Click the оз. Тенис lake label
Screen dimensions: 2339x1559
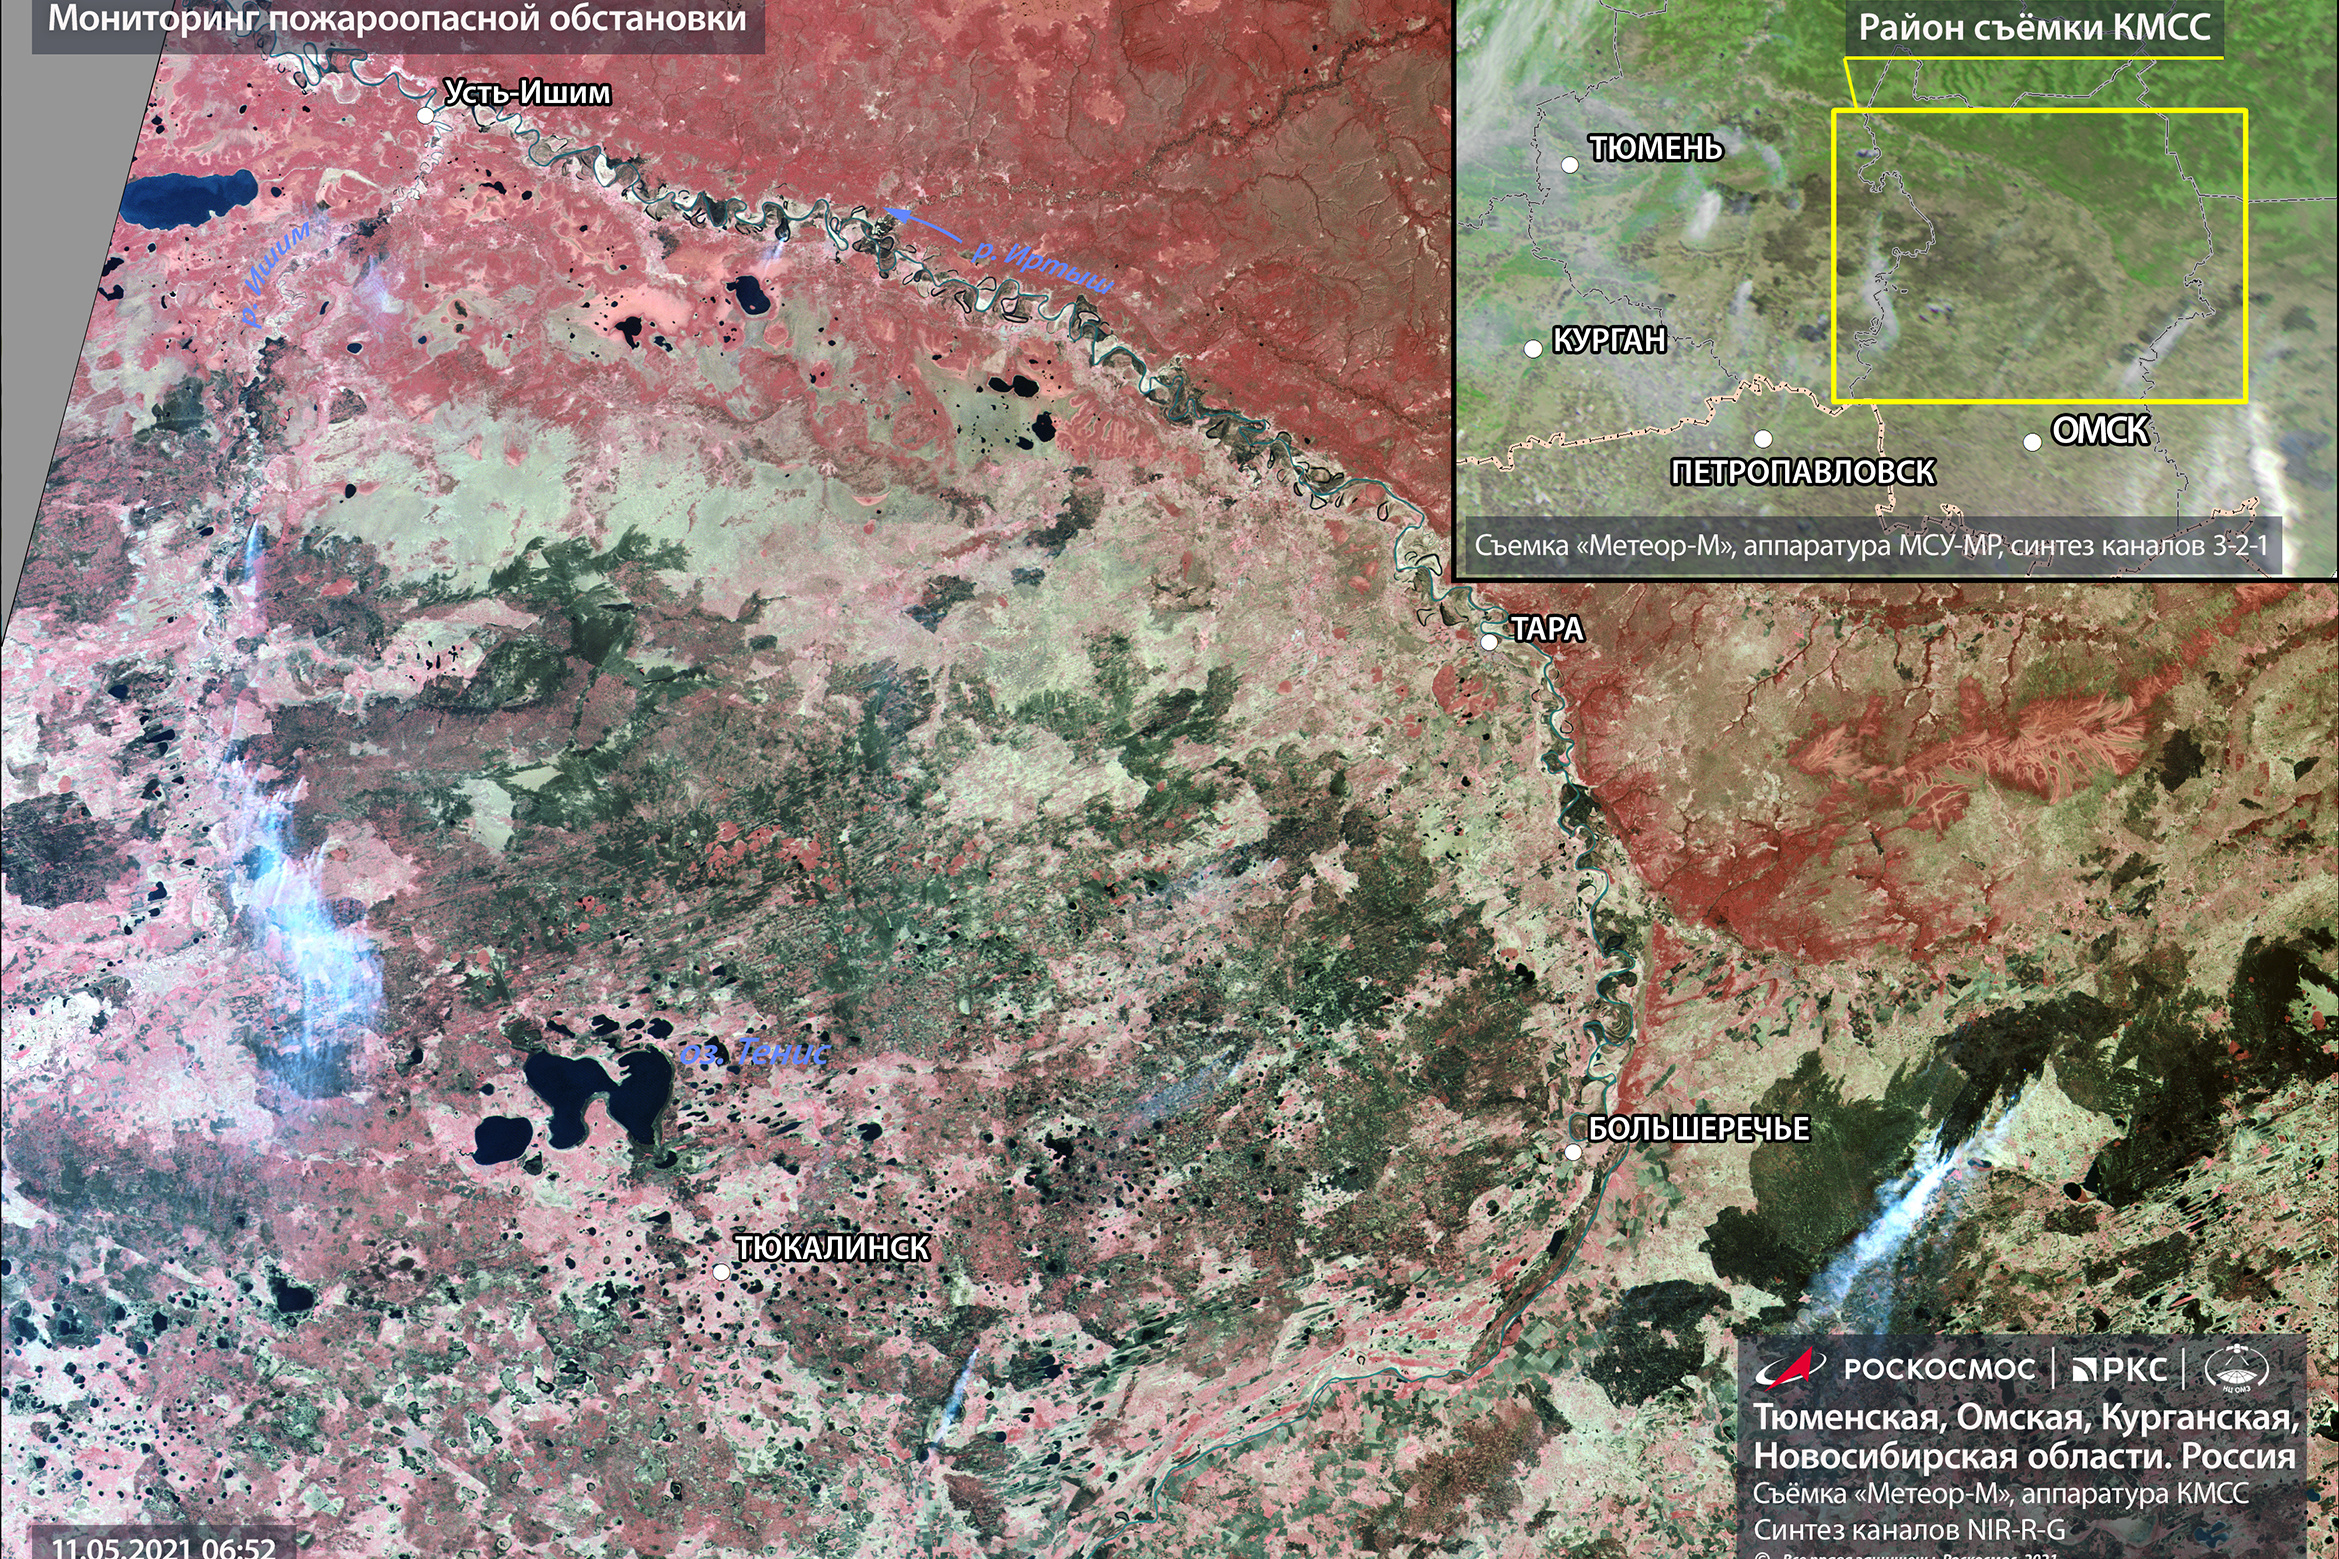pyautogui.click(x=755, y=1052)
